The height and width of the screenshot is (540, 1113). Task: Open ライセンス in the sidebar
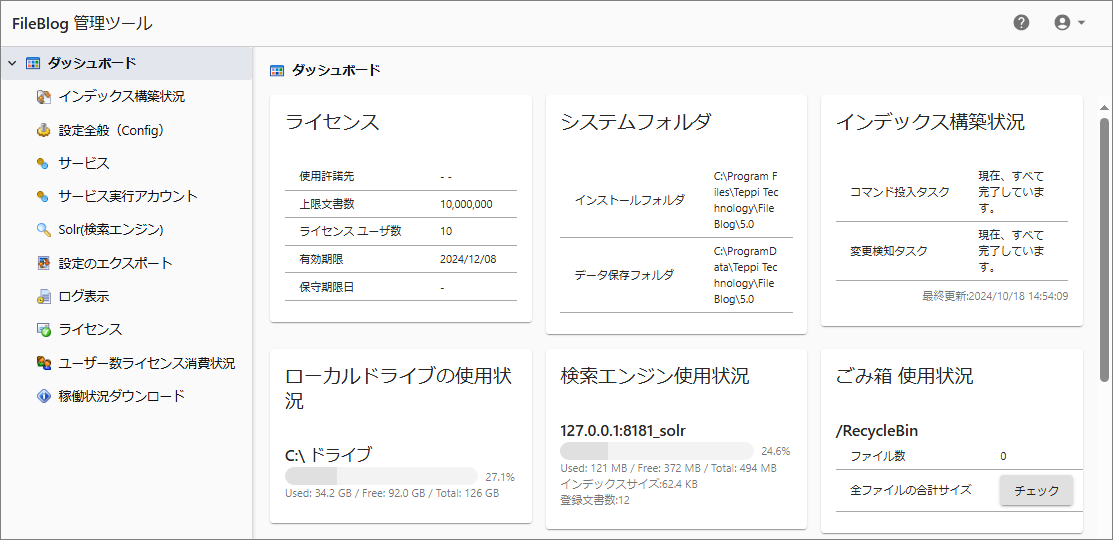point(90,330)
